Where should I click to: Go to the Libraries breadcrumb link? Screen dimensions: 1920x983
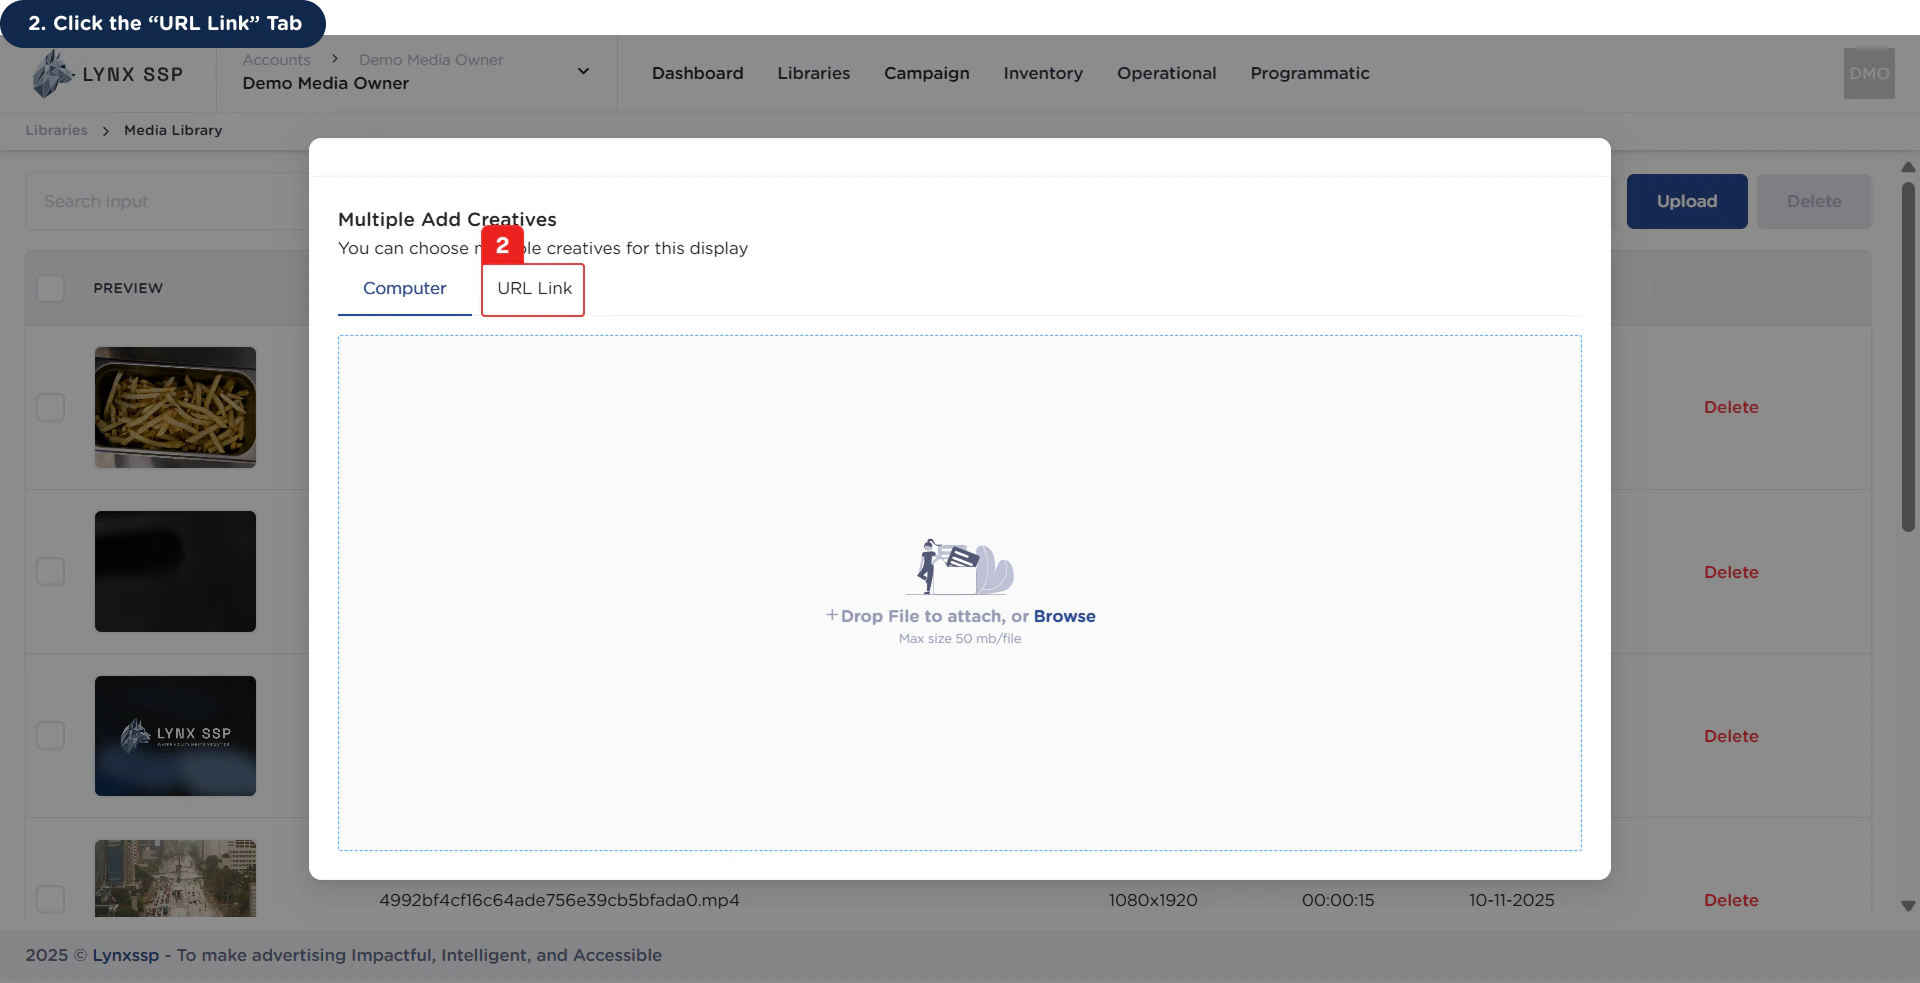pyautogui.click(x=56, y=130)
